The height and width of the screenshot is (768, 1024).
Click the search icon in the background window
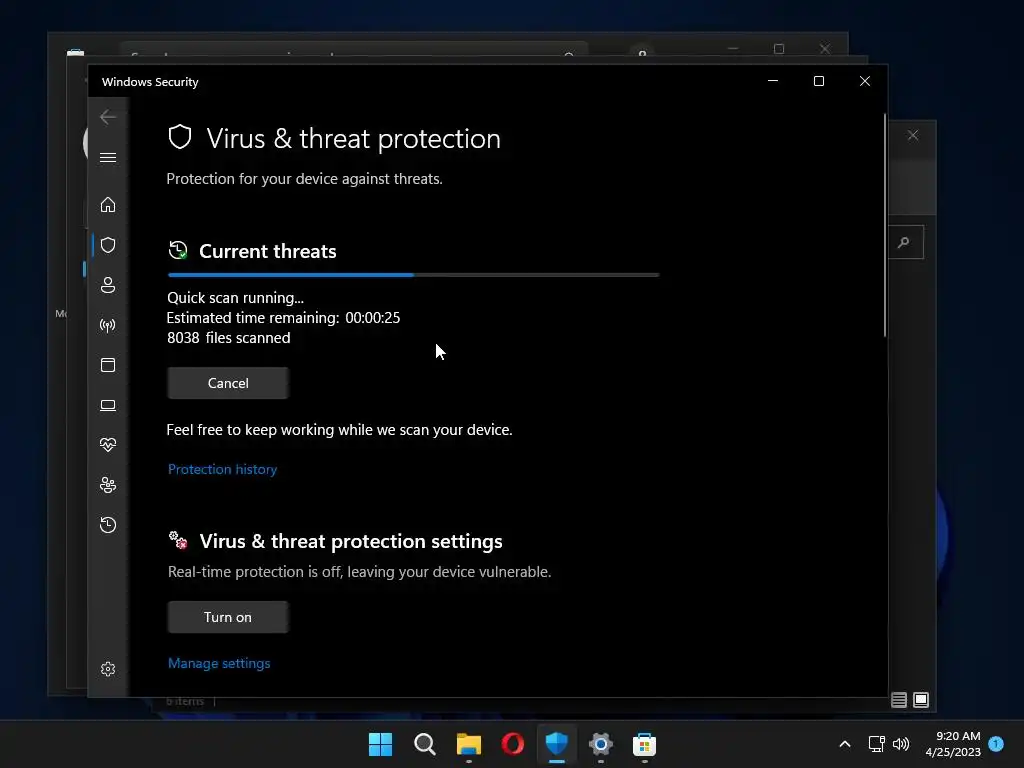(x=904, y=242)
